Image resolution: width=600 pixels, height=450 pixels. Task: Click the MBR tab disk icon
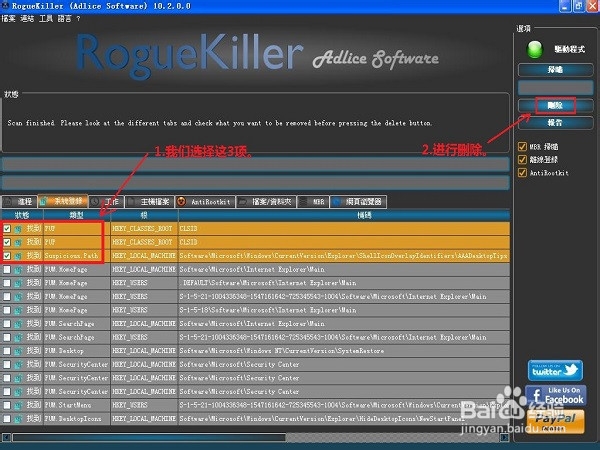(x=303, y=201)
